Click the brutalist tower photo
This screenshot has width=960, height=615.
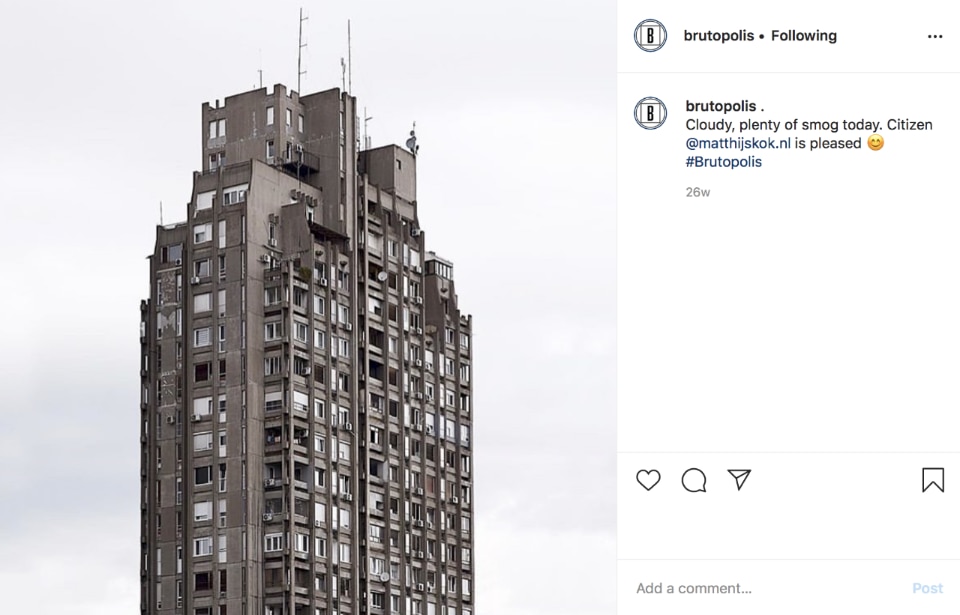point(309,308)
